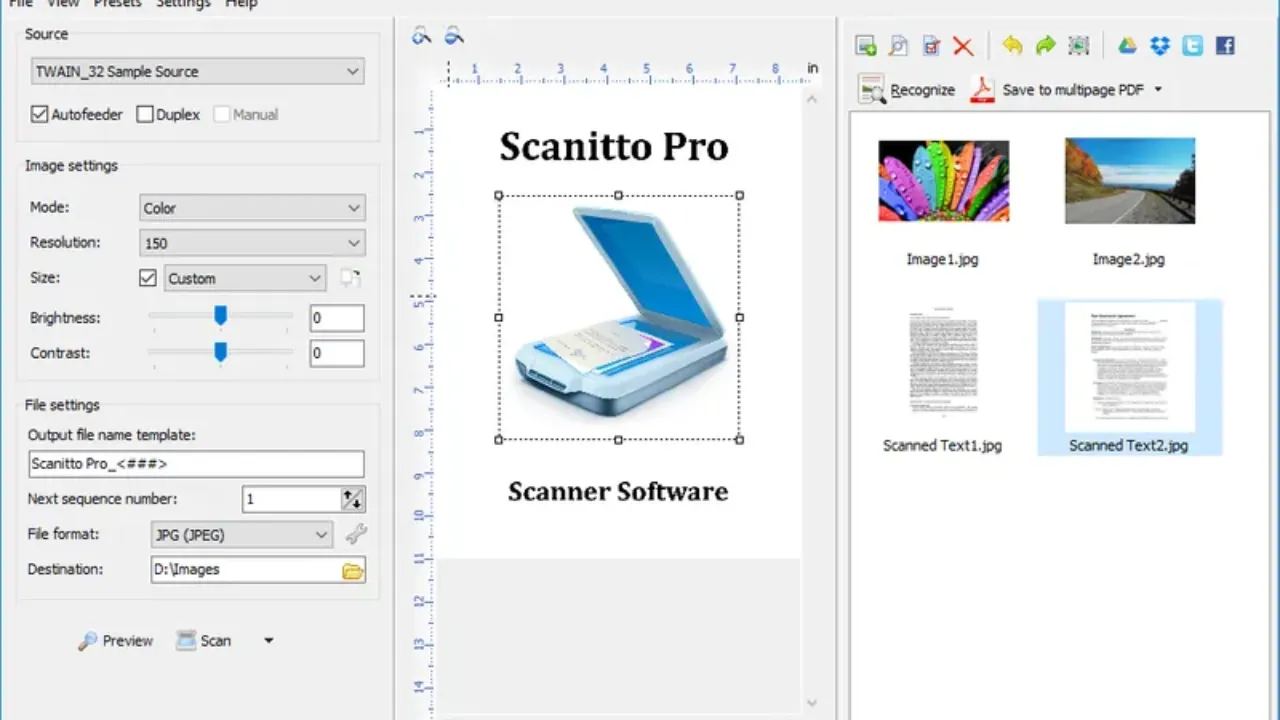Expand Save to multipage PDF arrow
Image resolution: width=1280 pixels, height=720 pixels.
click(x=1158, y=90)
